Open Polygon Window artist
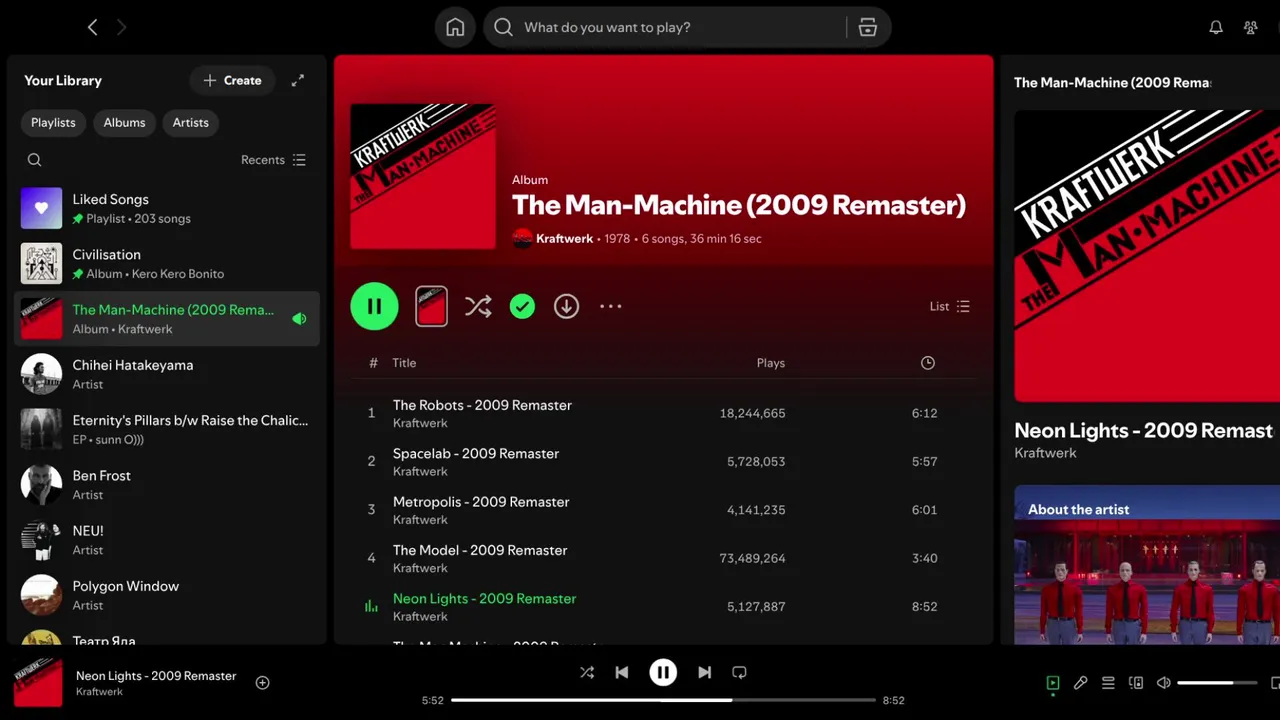 click(x=167, y=595)
